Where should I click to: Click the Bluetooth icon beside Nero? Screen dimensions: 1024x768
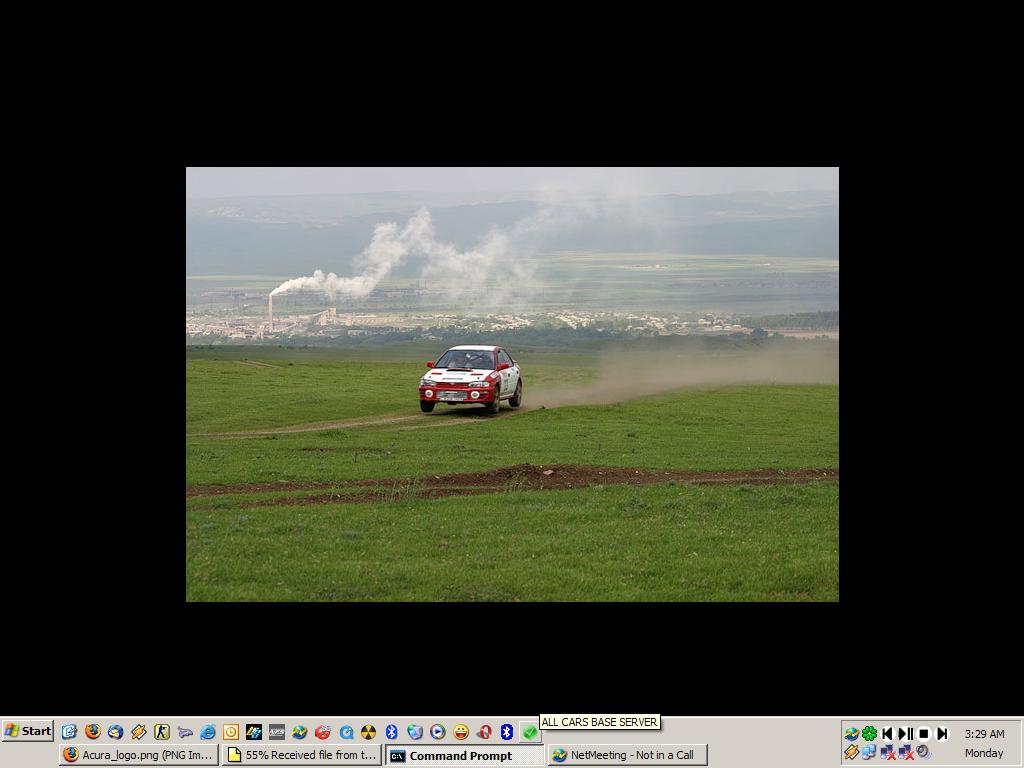391,732
